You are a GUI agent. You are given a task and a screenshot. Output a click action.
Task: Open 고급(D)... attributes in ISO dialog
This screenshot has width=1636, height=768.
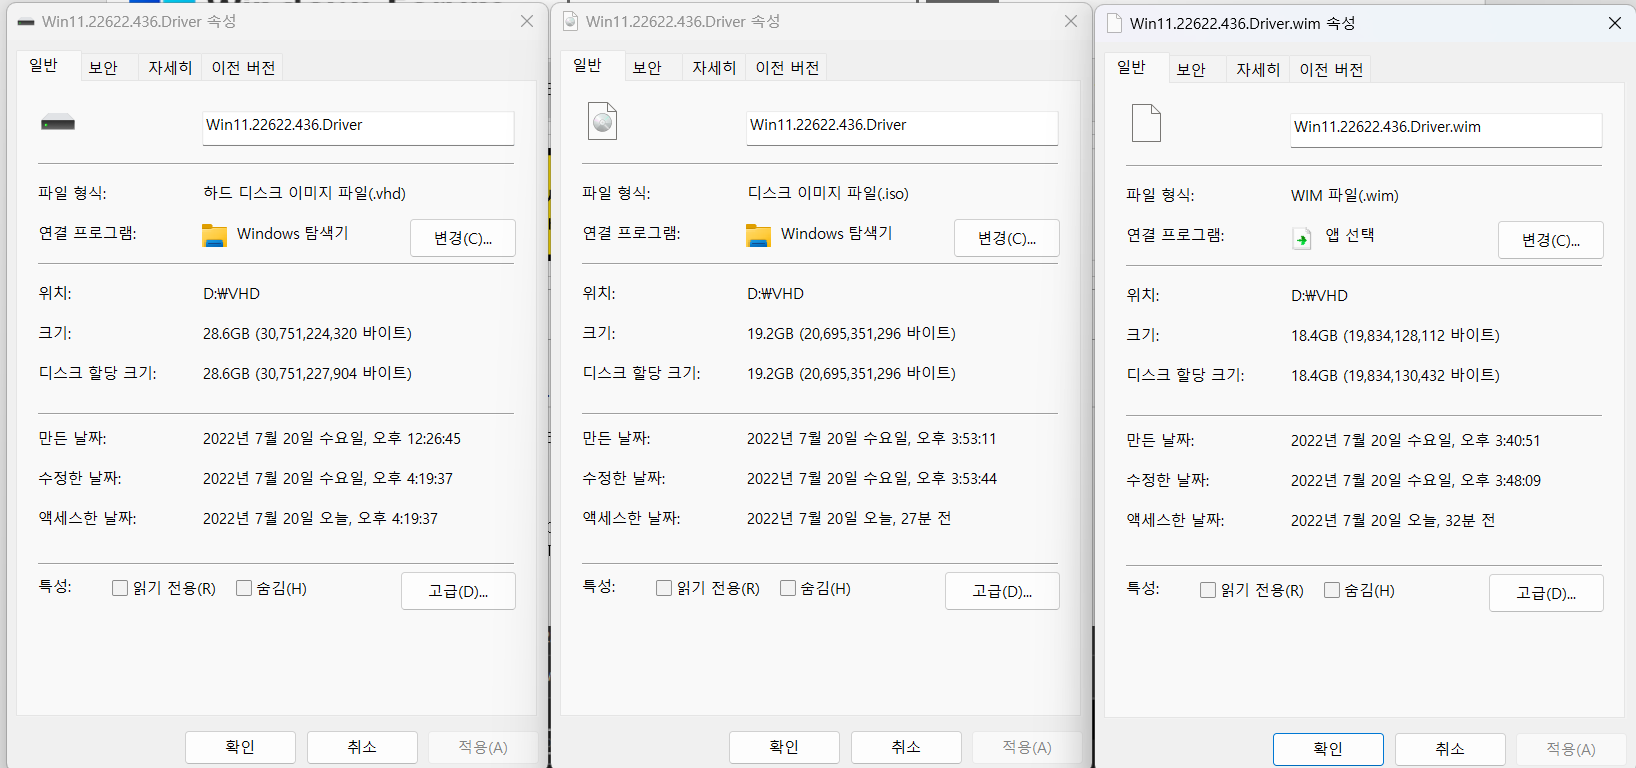1002,591
